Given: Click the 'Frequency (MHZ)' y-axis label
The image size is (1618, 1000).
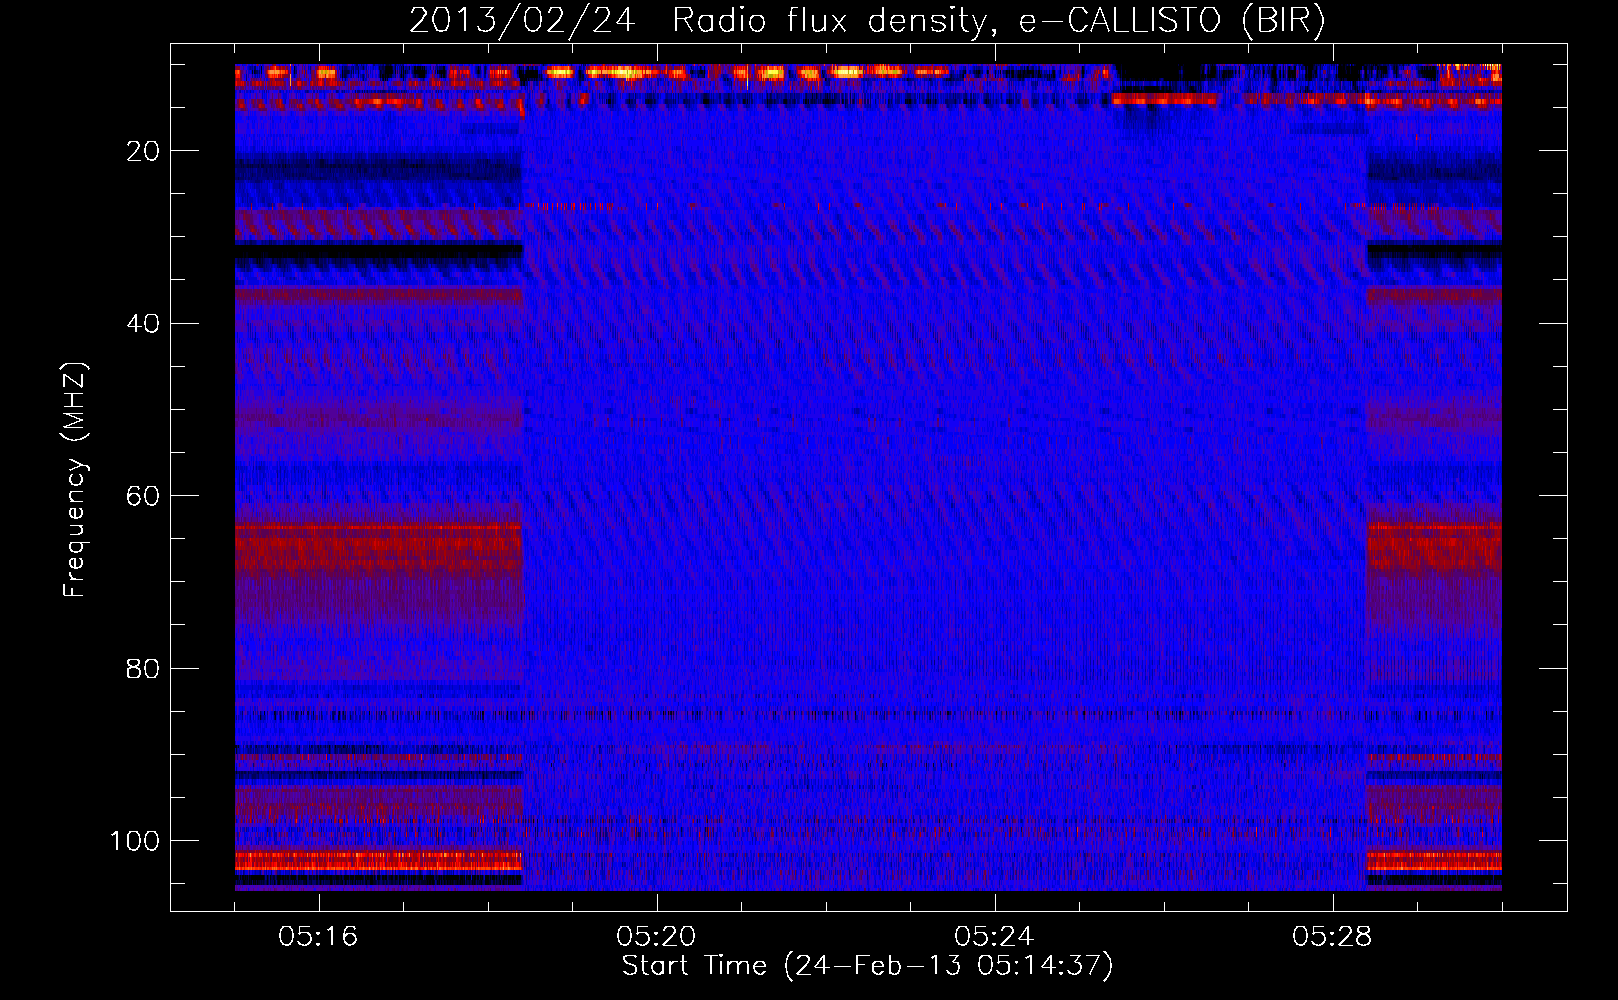Looking at the screenshot, I should pos(75,480).
